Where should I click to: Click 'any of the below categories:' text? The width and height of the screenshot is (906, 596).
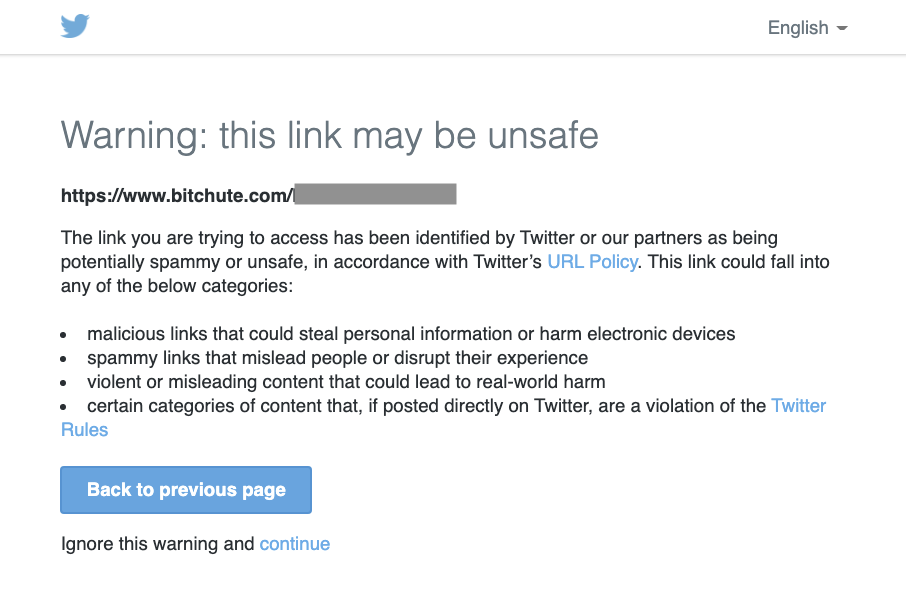tap(177, 286)
